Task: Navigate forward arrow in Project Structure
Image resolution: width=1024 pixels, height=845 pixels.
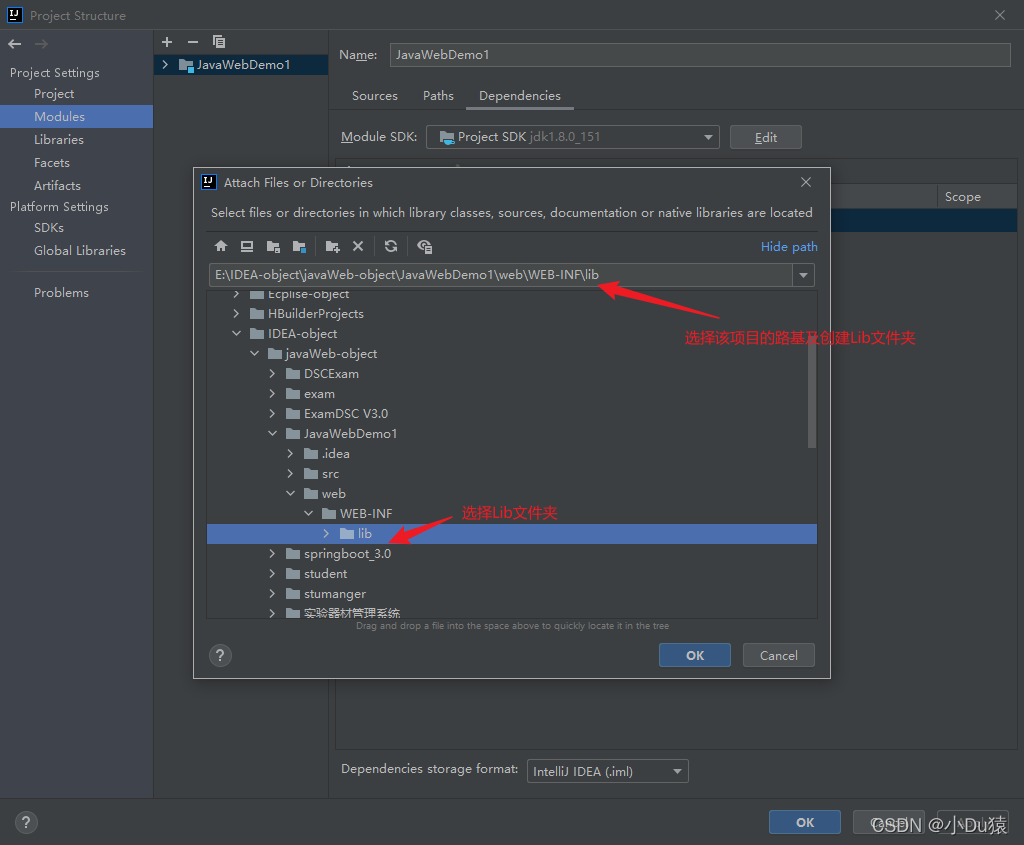Action: click(41, 44)
